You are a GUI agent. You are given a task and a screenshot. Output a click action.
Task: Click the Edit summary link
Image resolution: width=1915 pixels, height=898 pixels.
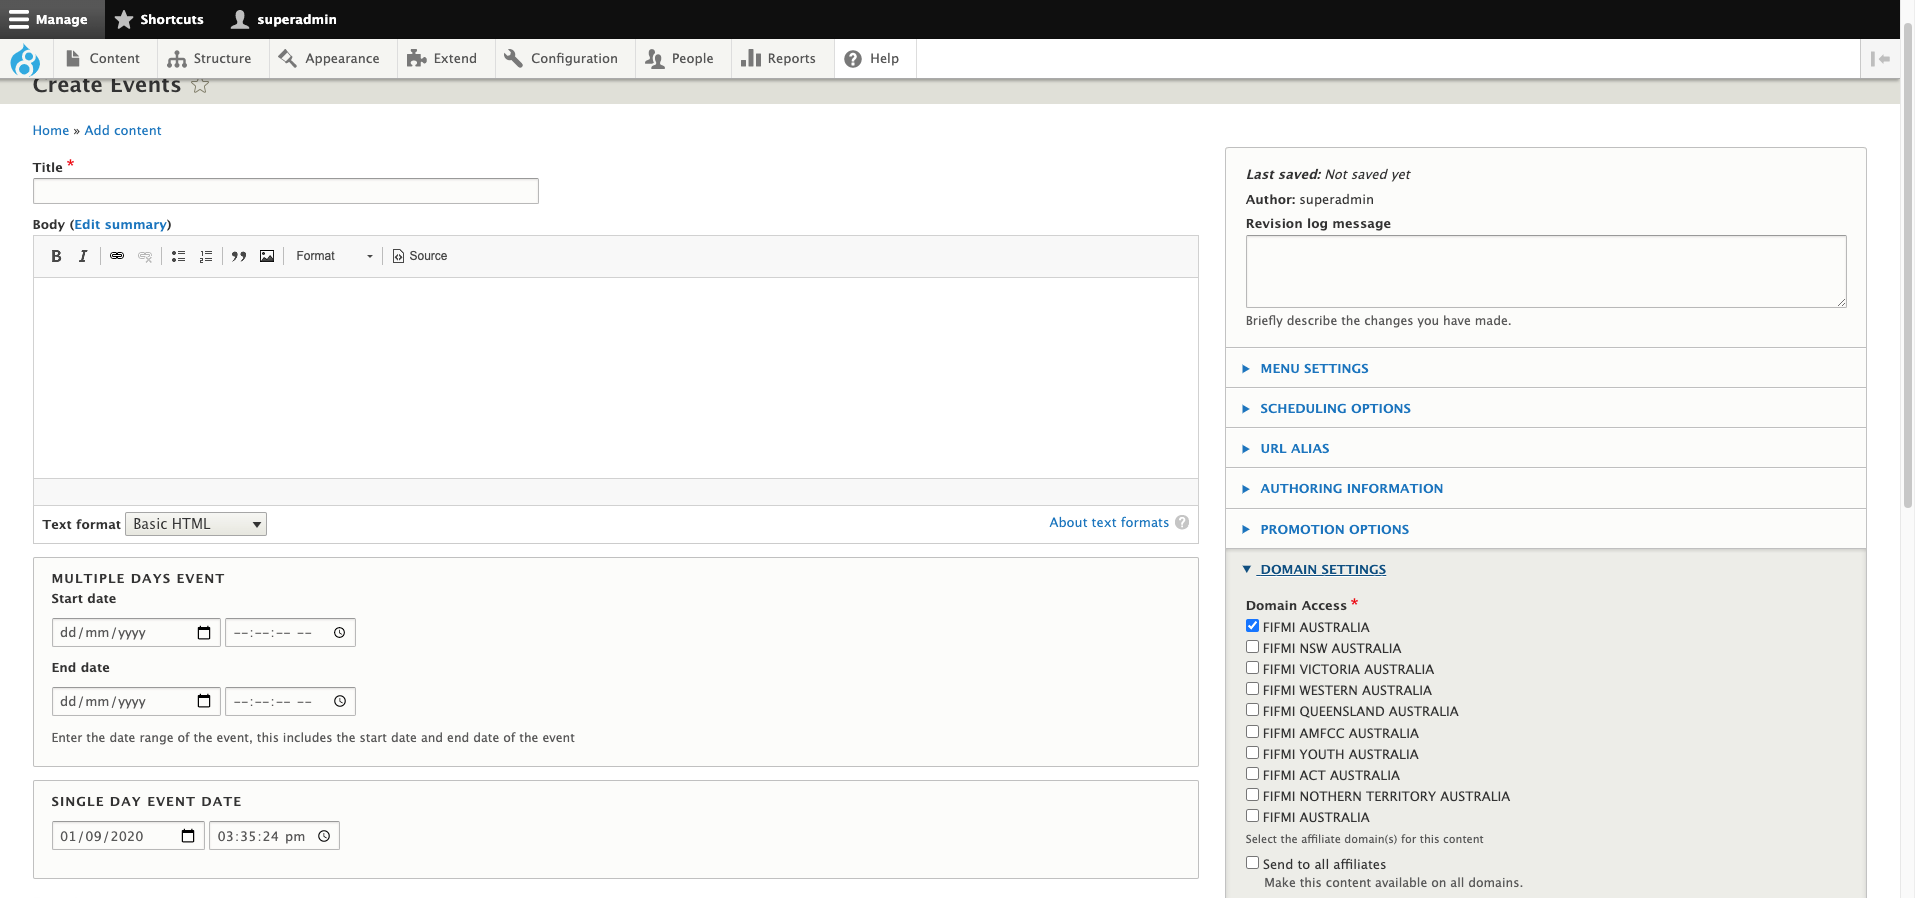pyautogui.click(x=120, y=225)
